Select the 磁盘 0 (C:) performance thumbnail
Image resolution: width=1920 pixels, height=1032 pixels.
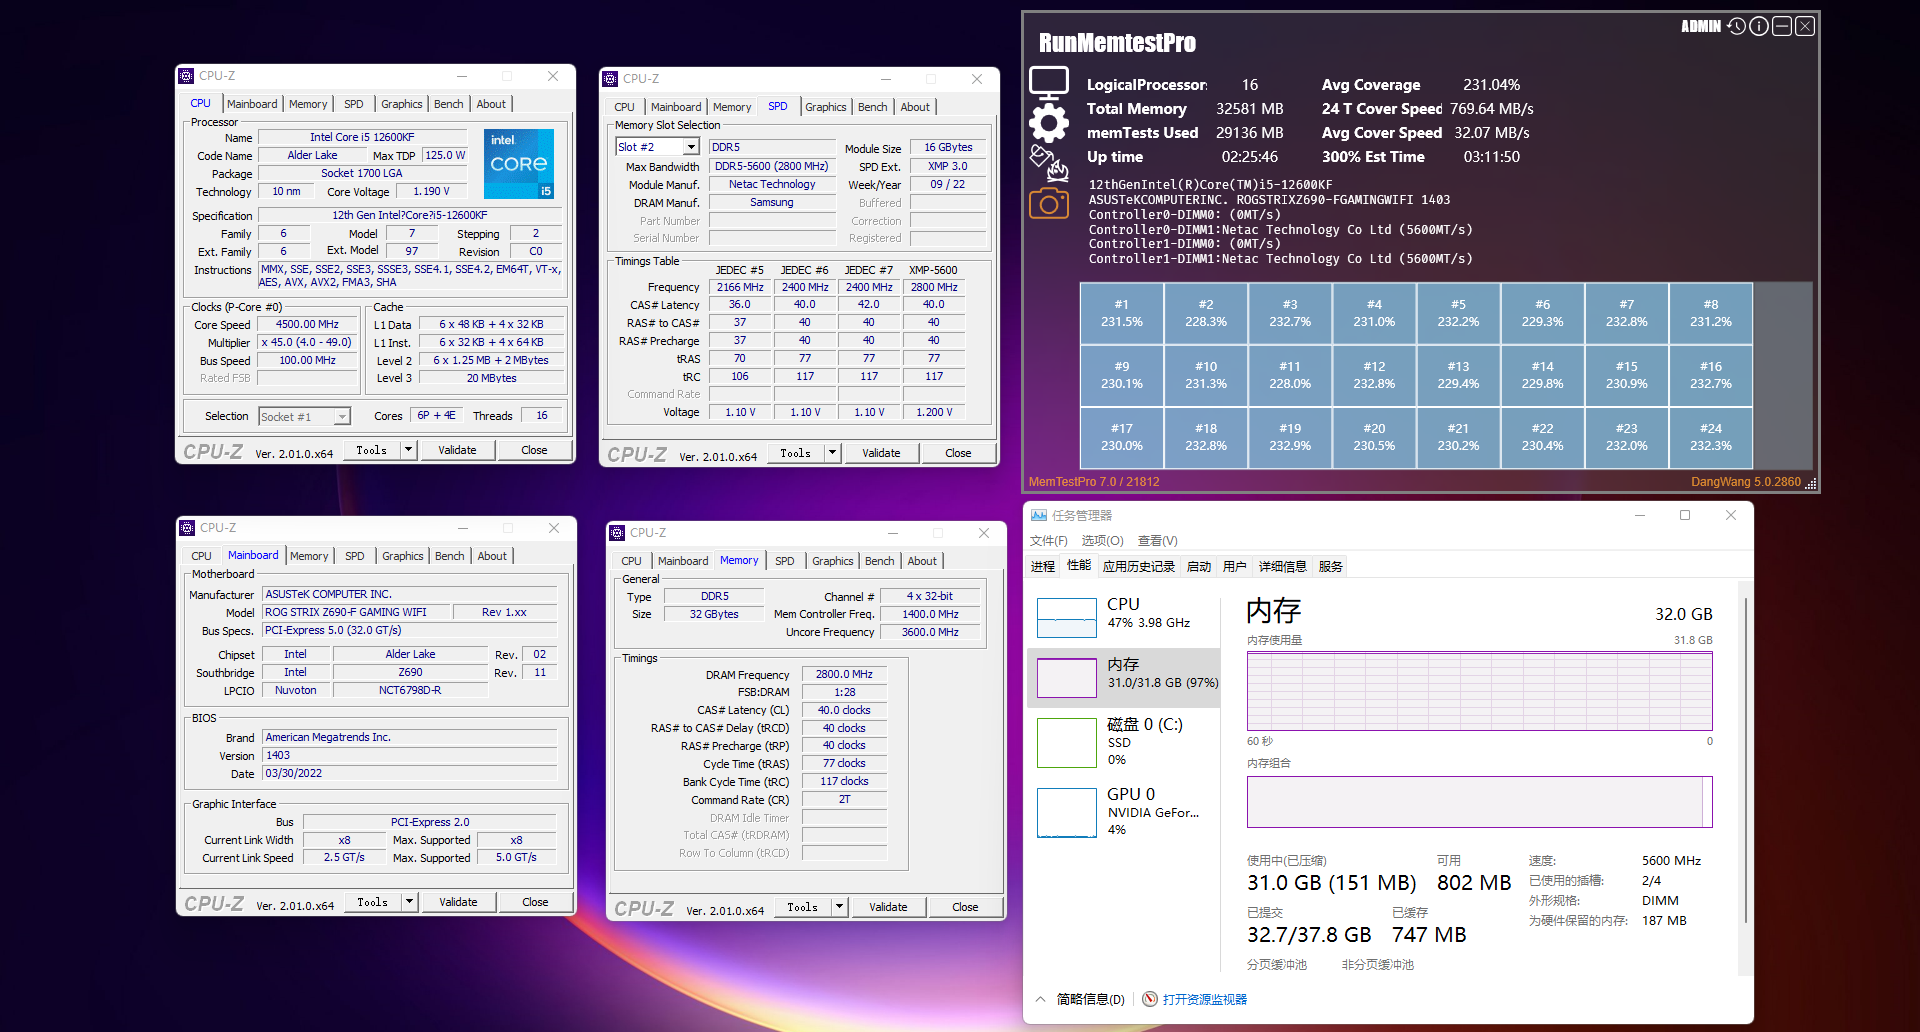tap(1067, 743)
